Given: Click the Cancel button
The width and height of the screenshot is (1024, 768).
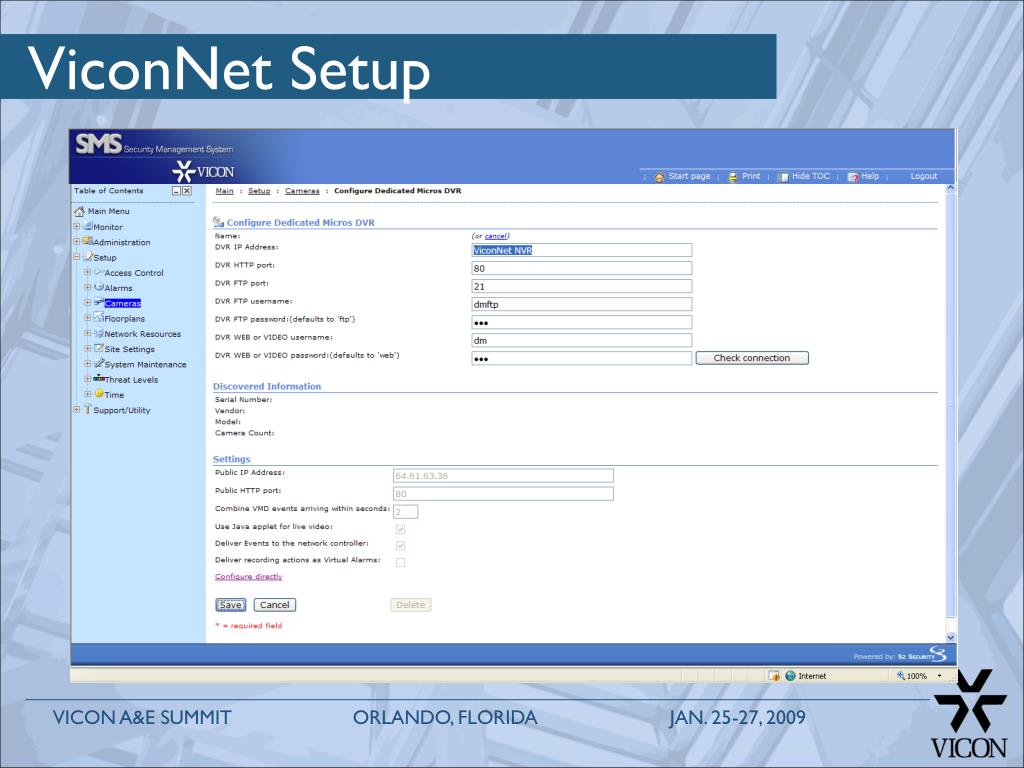Looking at the screenshot, I should coord(274,605).
